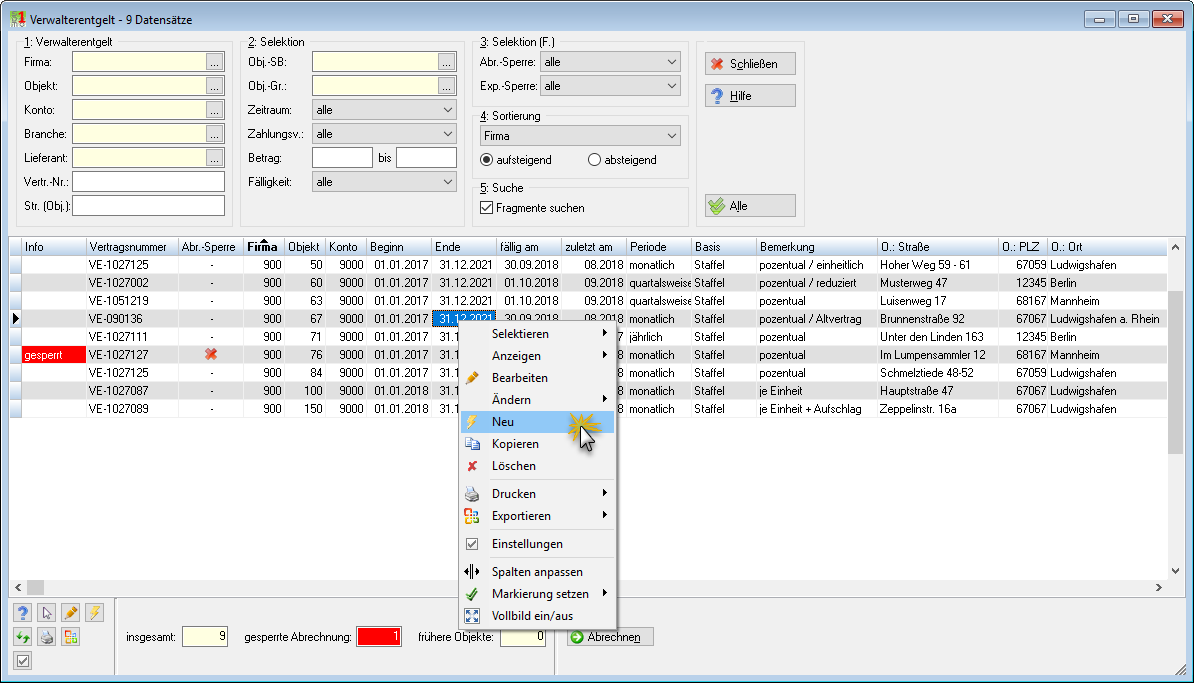Select the row with VE-1051219
1194x683 pixels.
pyautogui.click(x=588, y=301)
